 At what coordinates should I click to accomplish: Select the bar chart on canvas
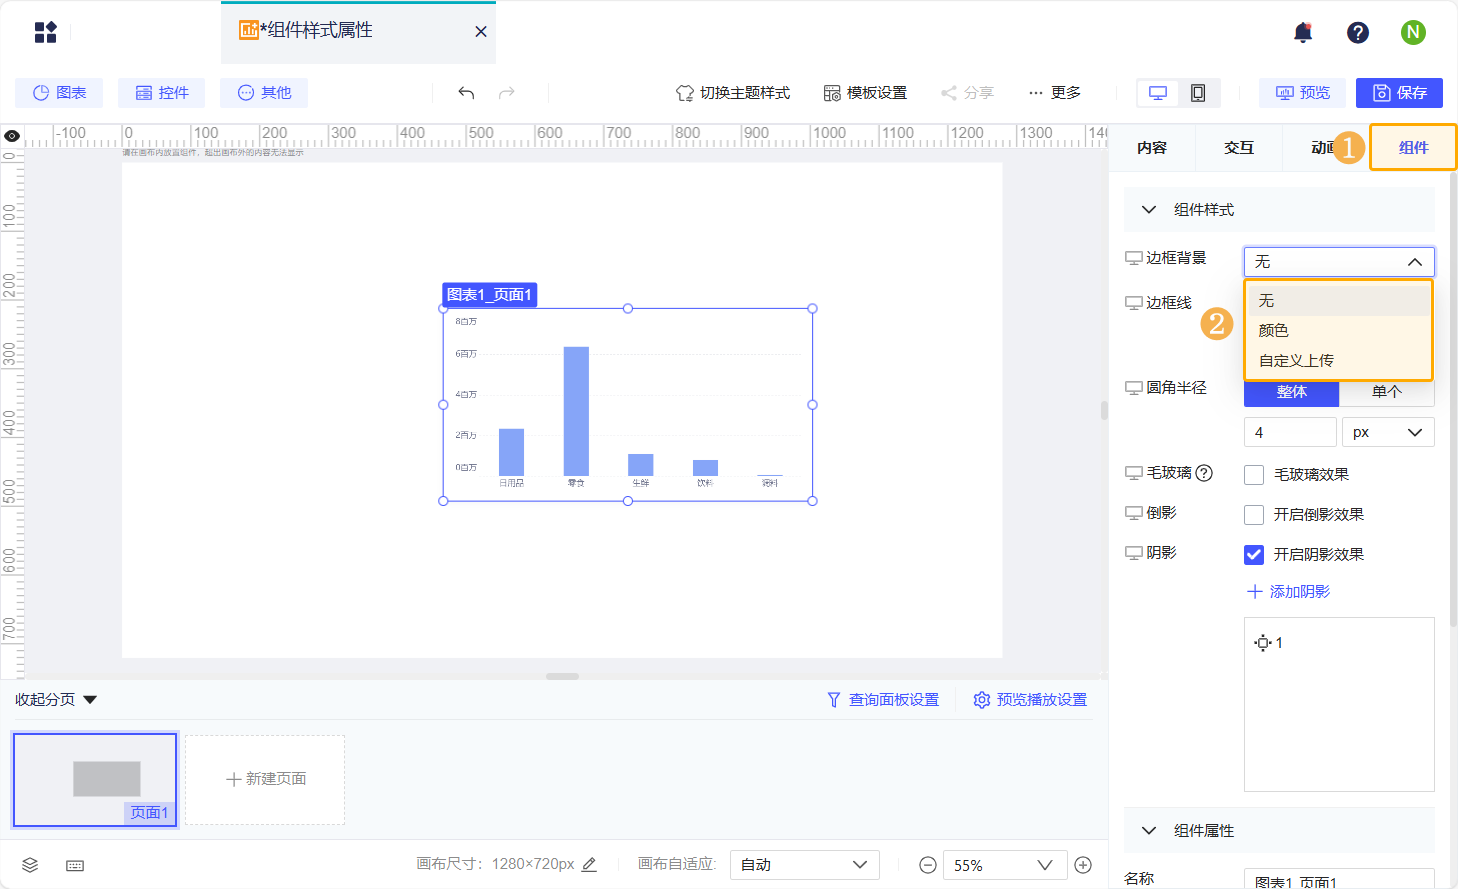tap(628, 405)
